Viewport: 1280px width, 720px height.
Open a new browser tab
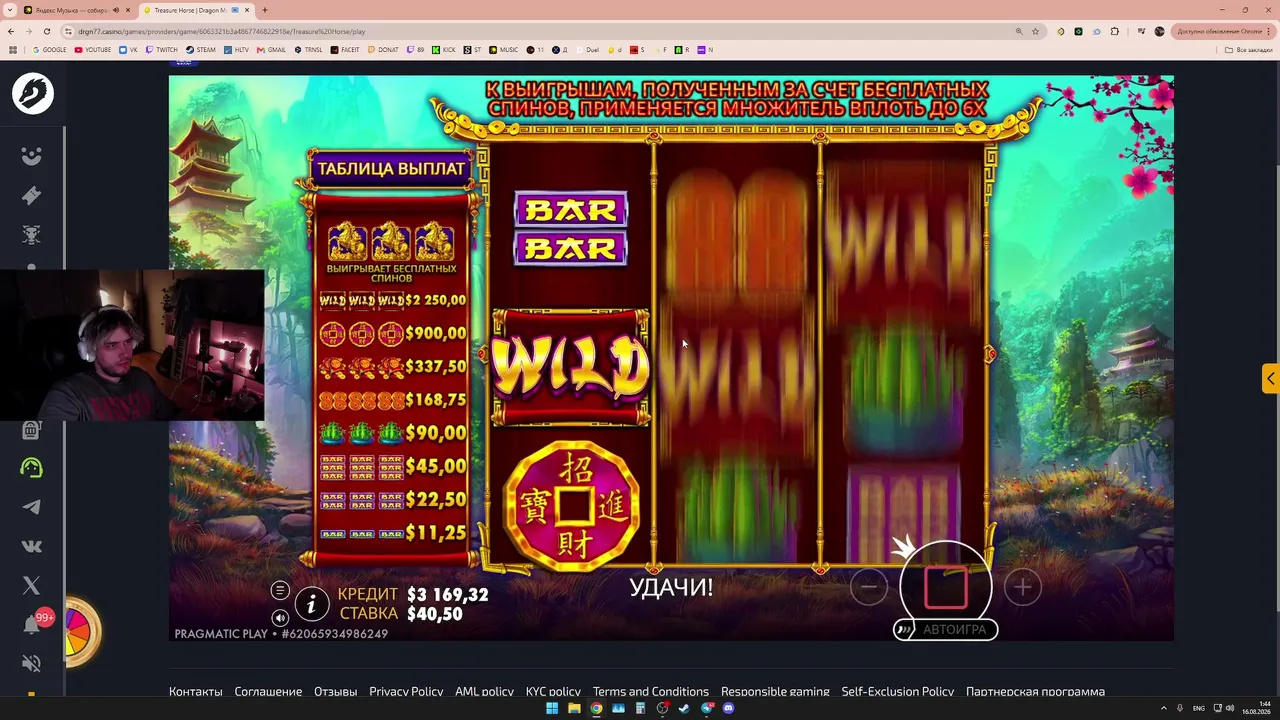coord(265,10)
